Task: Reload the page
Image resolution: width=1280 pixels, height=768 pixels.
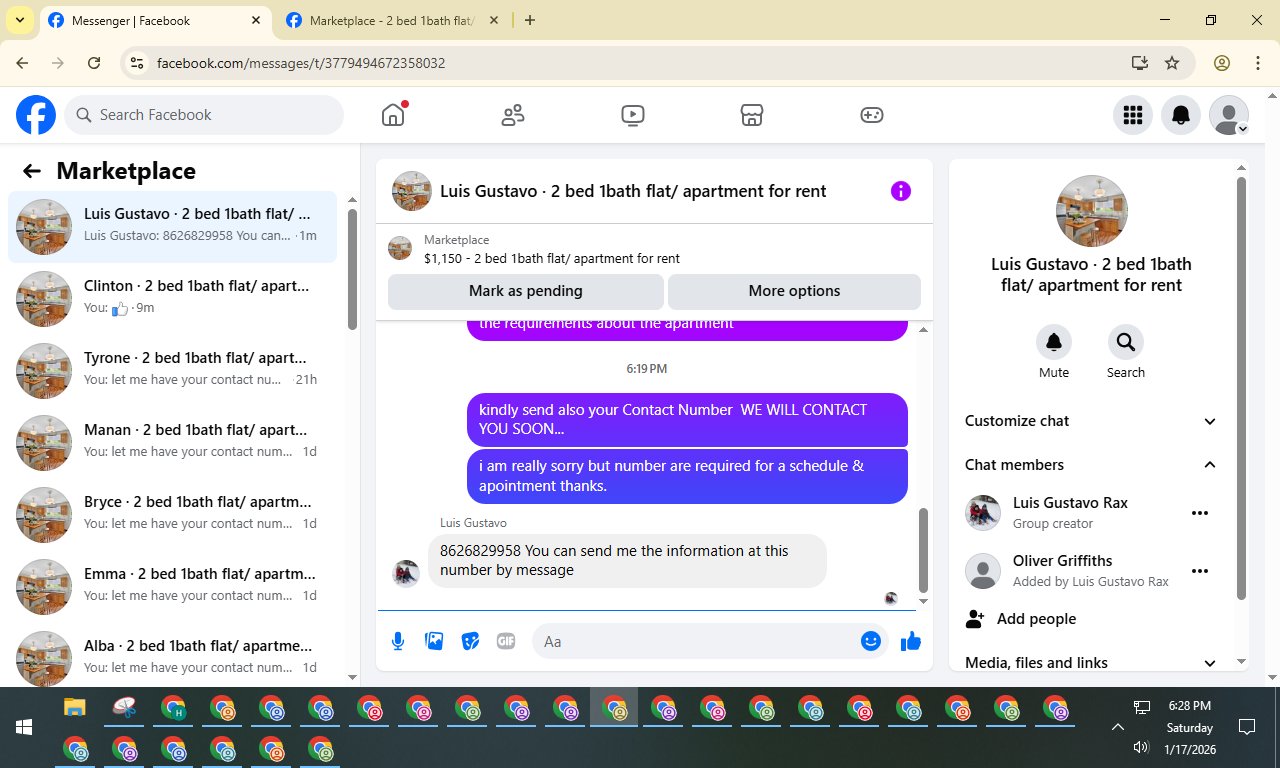Action: (x=94, y=63)
